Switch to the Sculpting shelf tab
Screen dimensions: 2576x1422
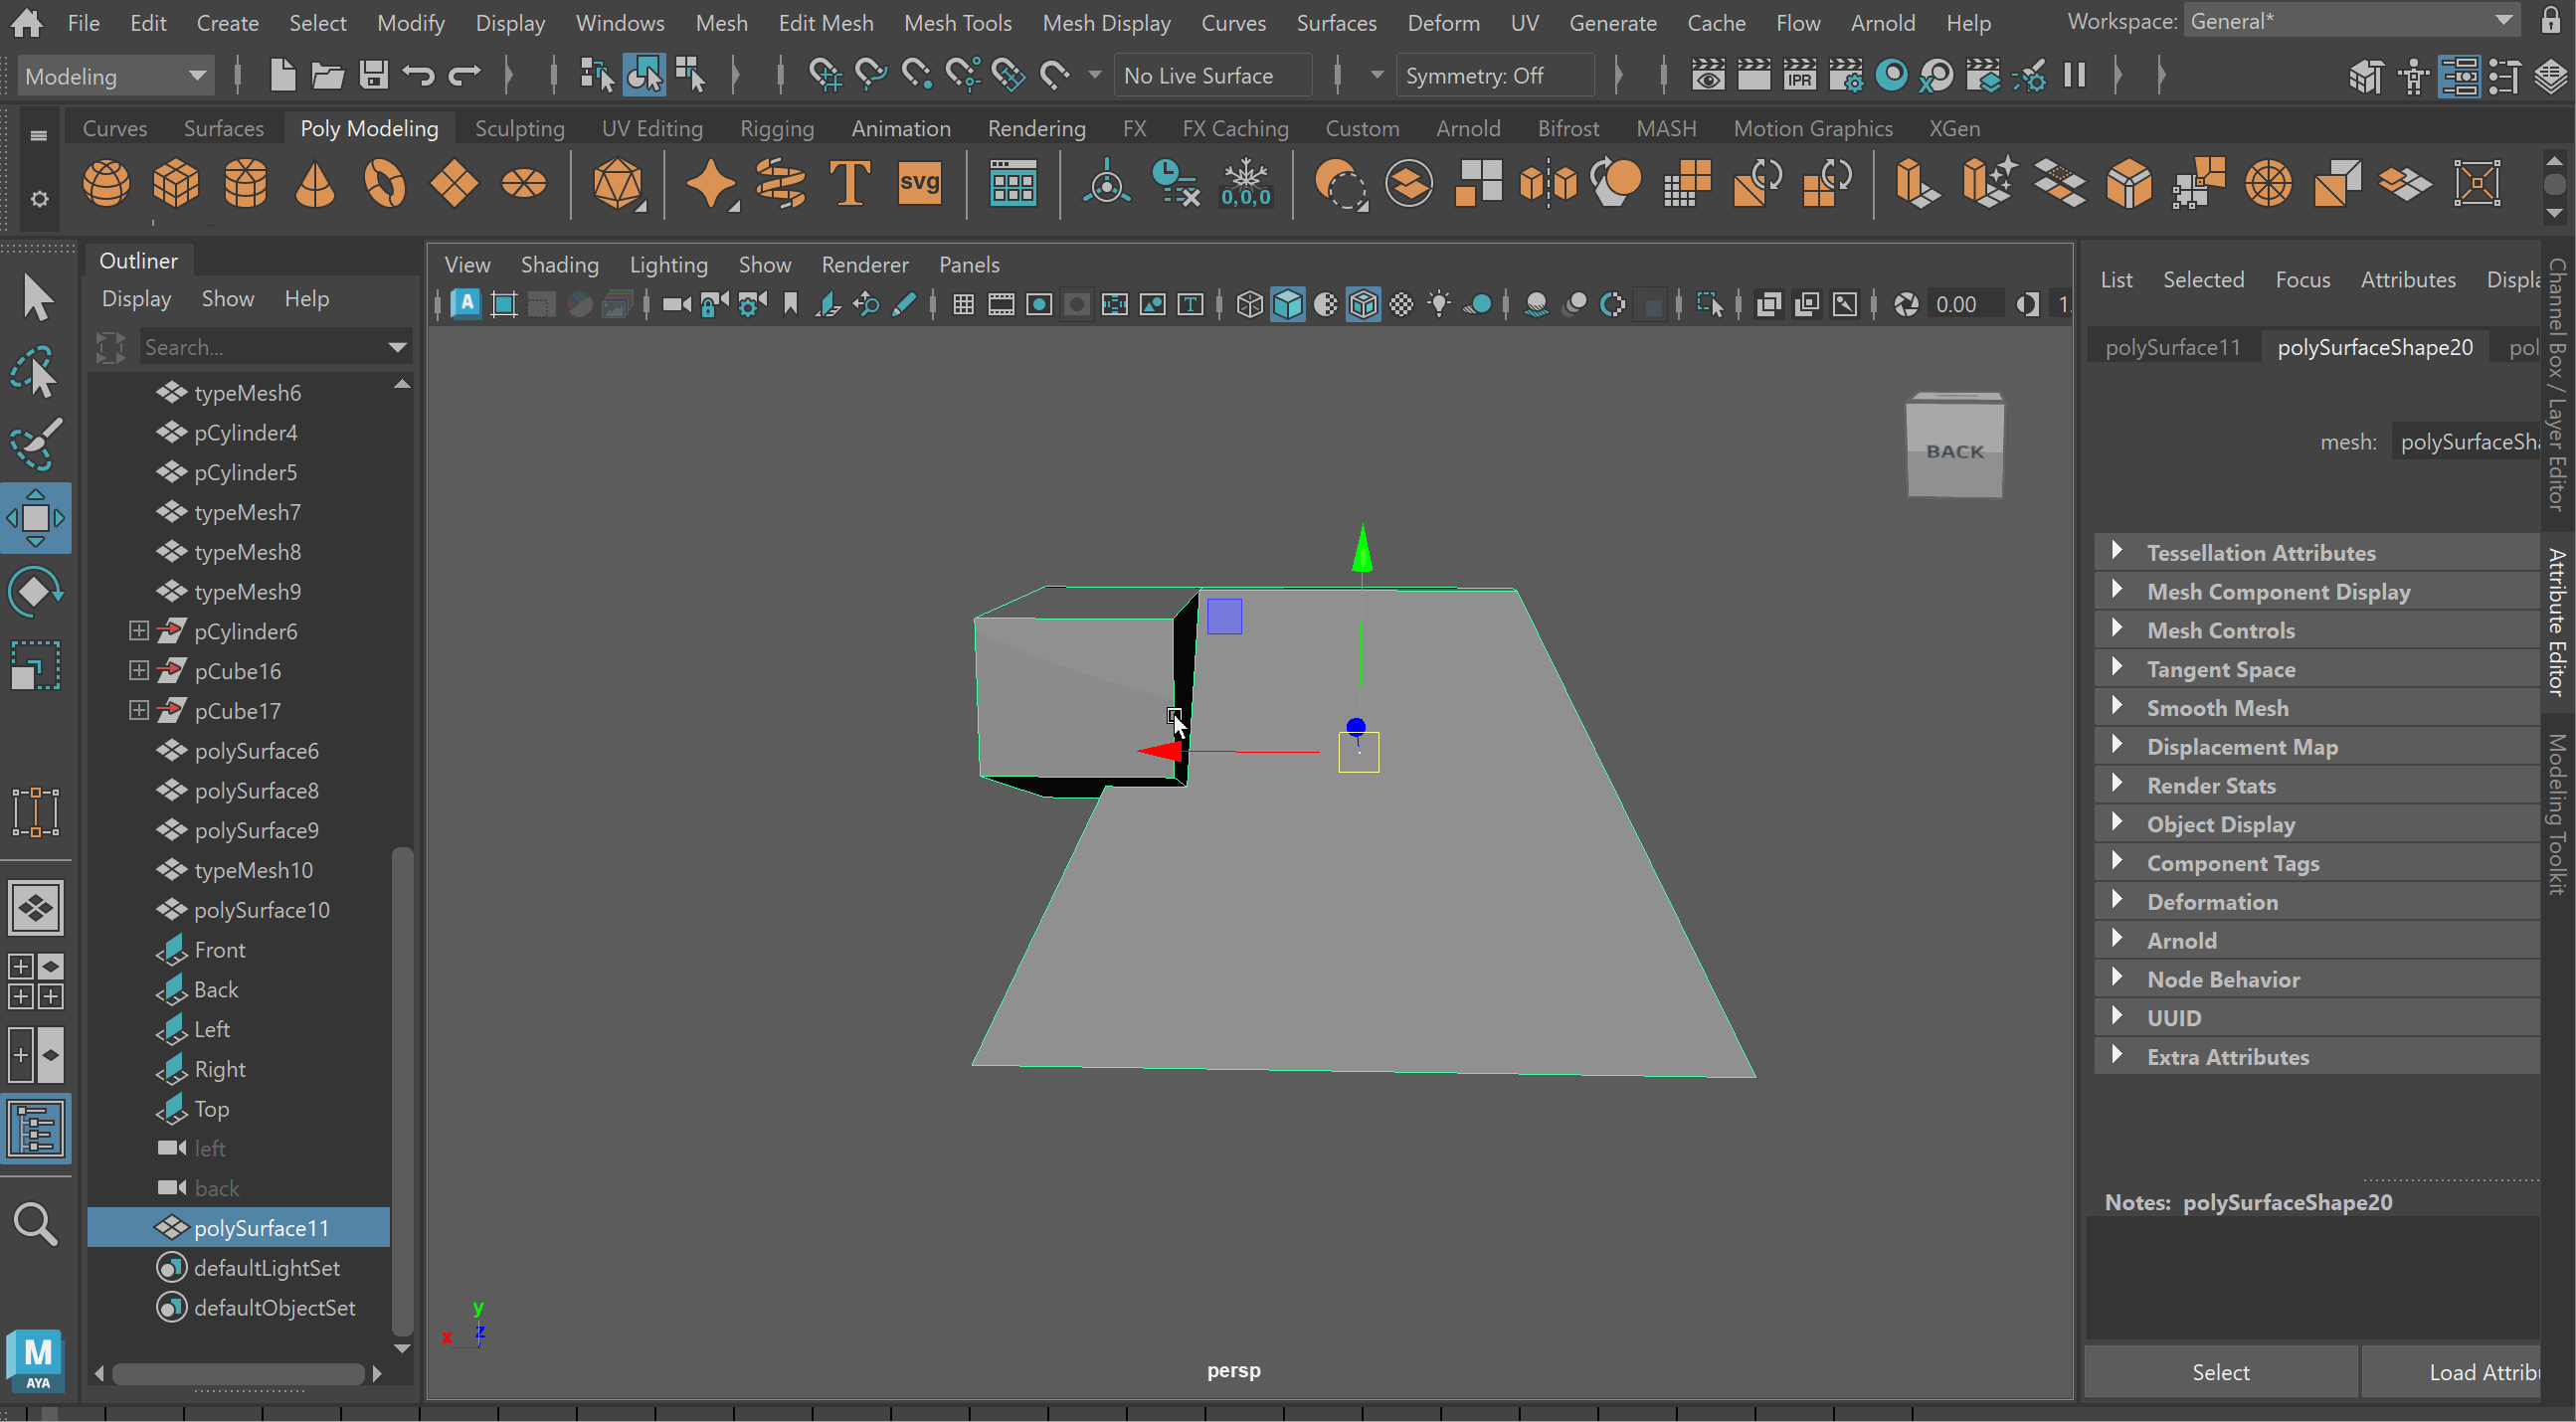pyautogui.click(x=519, y=128)
